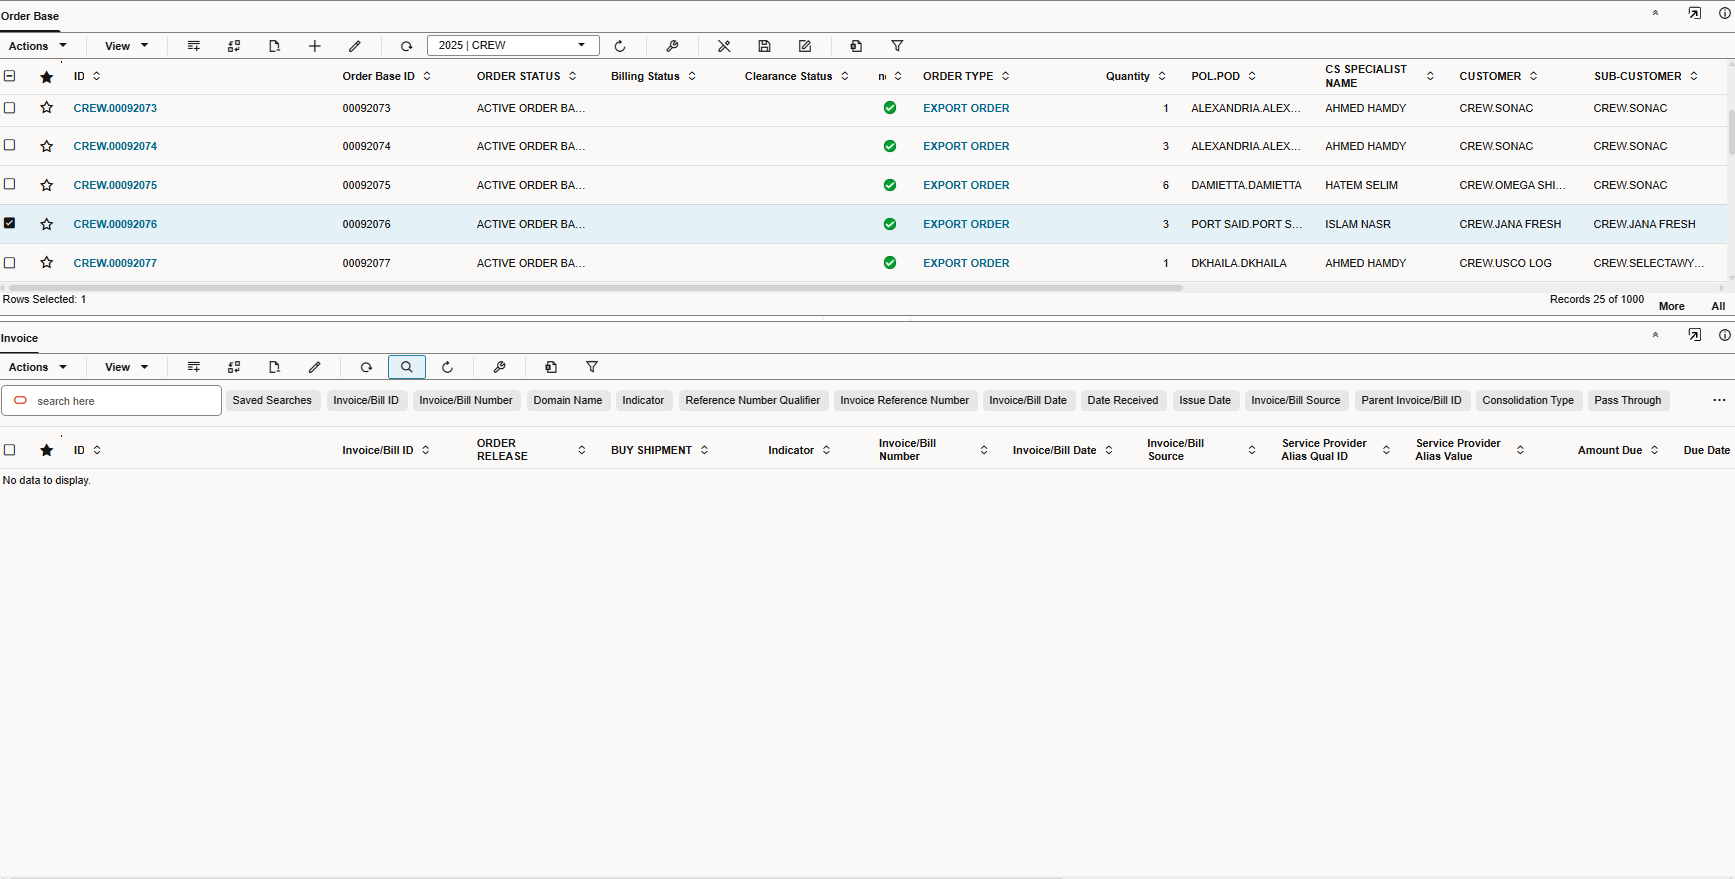Open Order Base panel in new window icon
1735x879 pixels.
click(1695, 13)
